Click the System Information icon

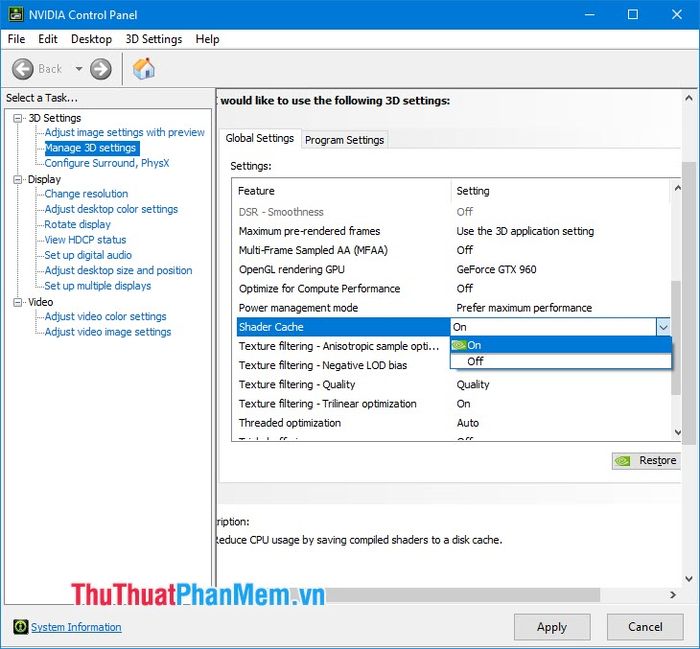coord(20,627)
